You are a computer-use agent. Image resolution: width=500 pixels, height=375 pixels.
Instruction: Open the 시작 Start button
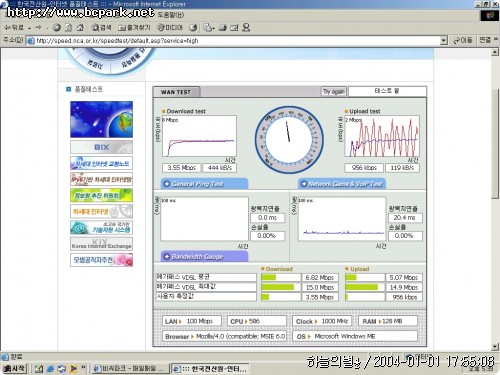click(x=14, y=368)
